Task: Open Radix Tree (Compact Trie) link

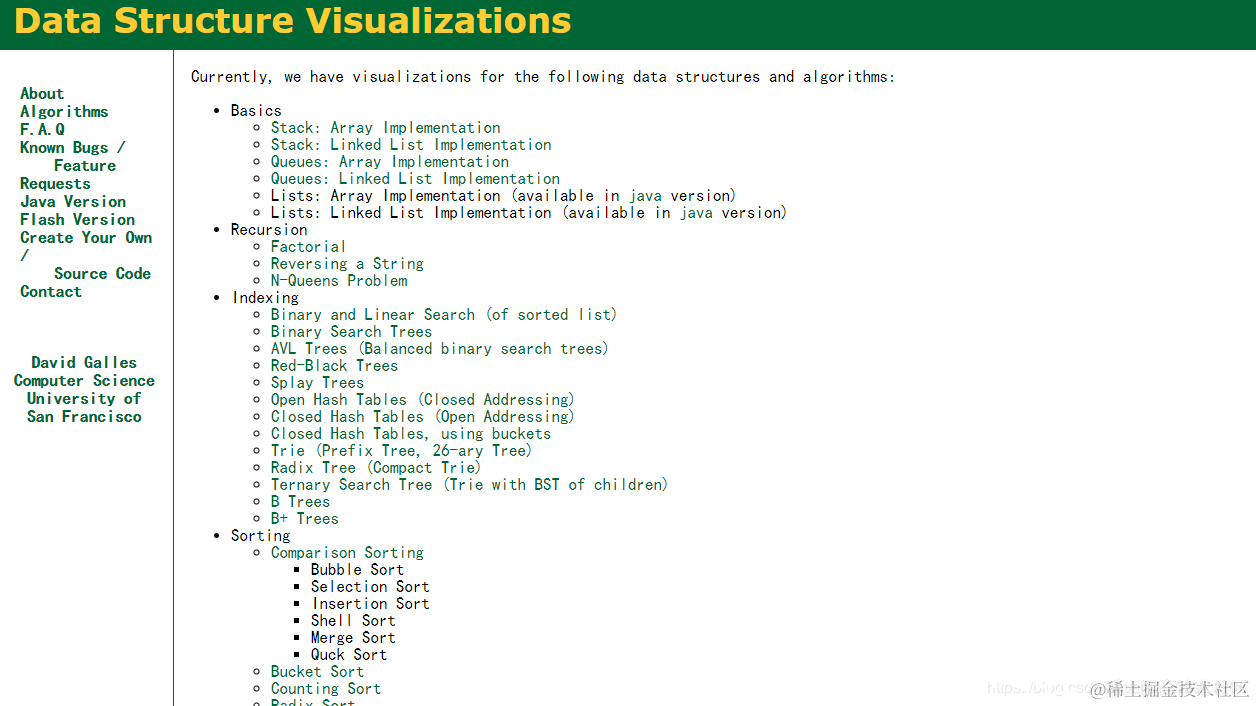Action: pos(376,468)
